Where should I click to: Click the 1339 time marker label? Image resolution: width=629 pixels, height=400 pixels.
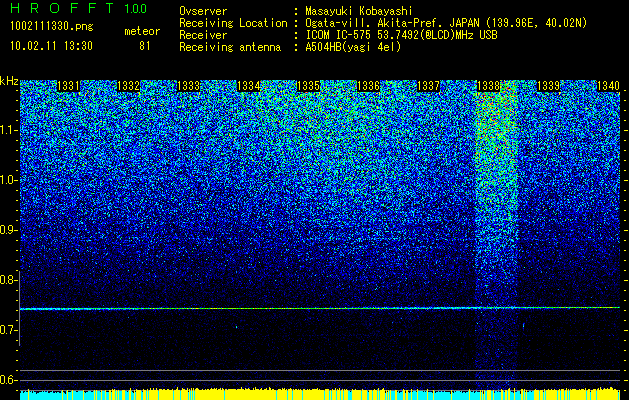[548, 86]
